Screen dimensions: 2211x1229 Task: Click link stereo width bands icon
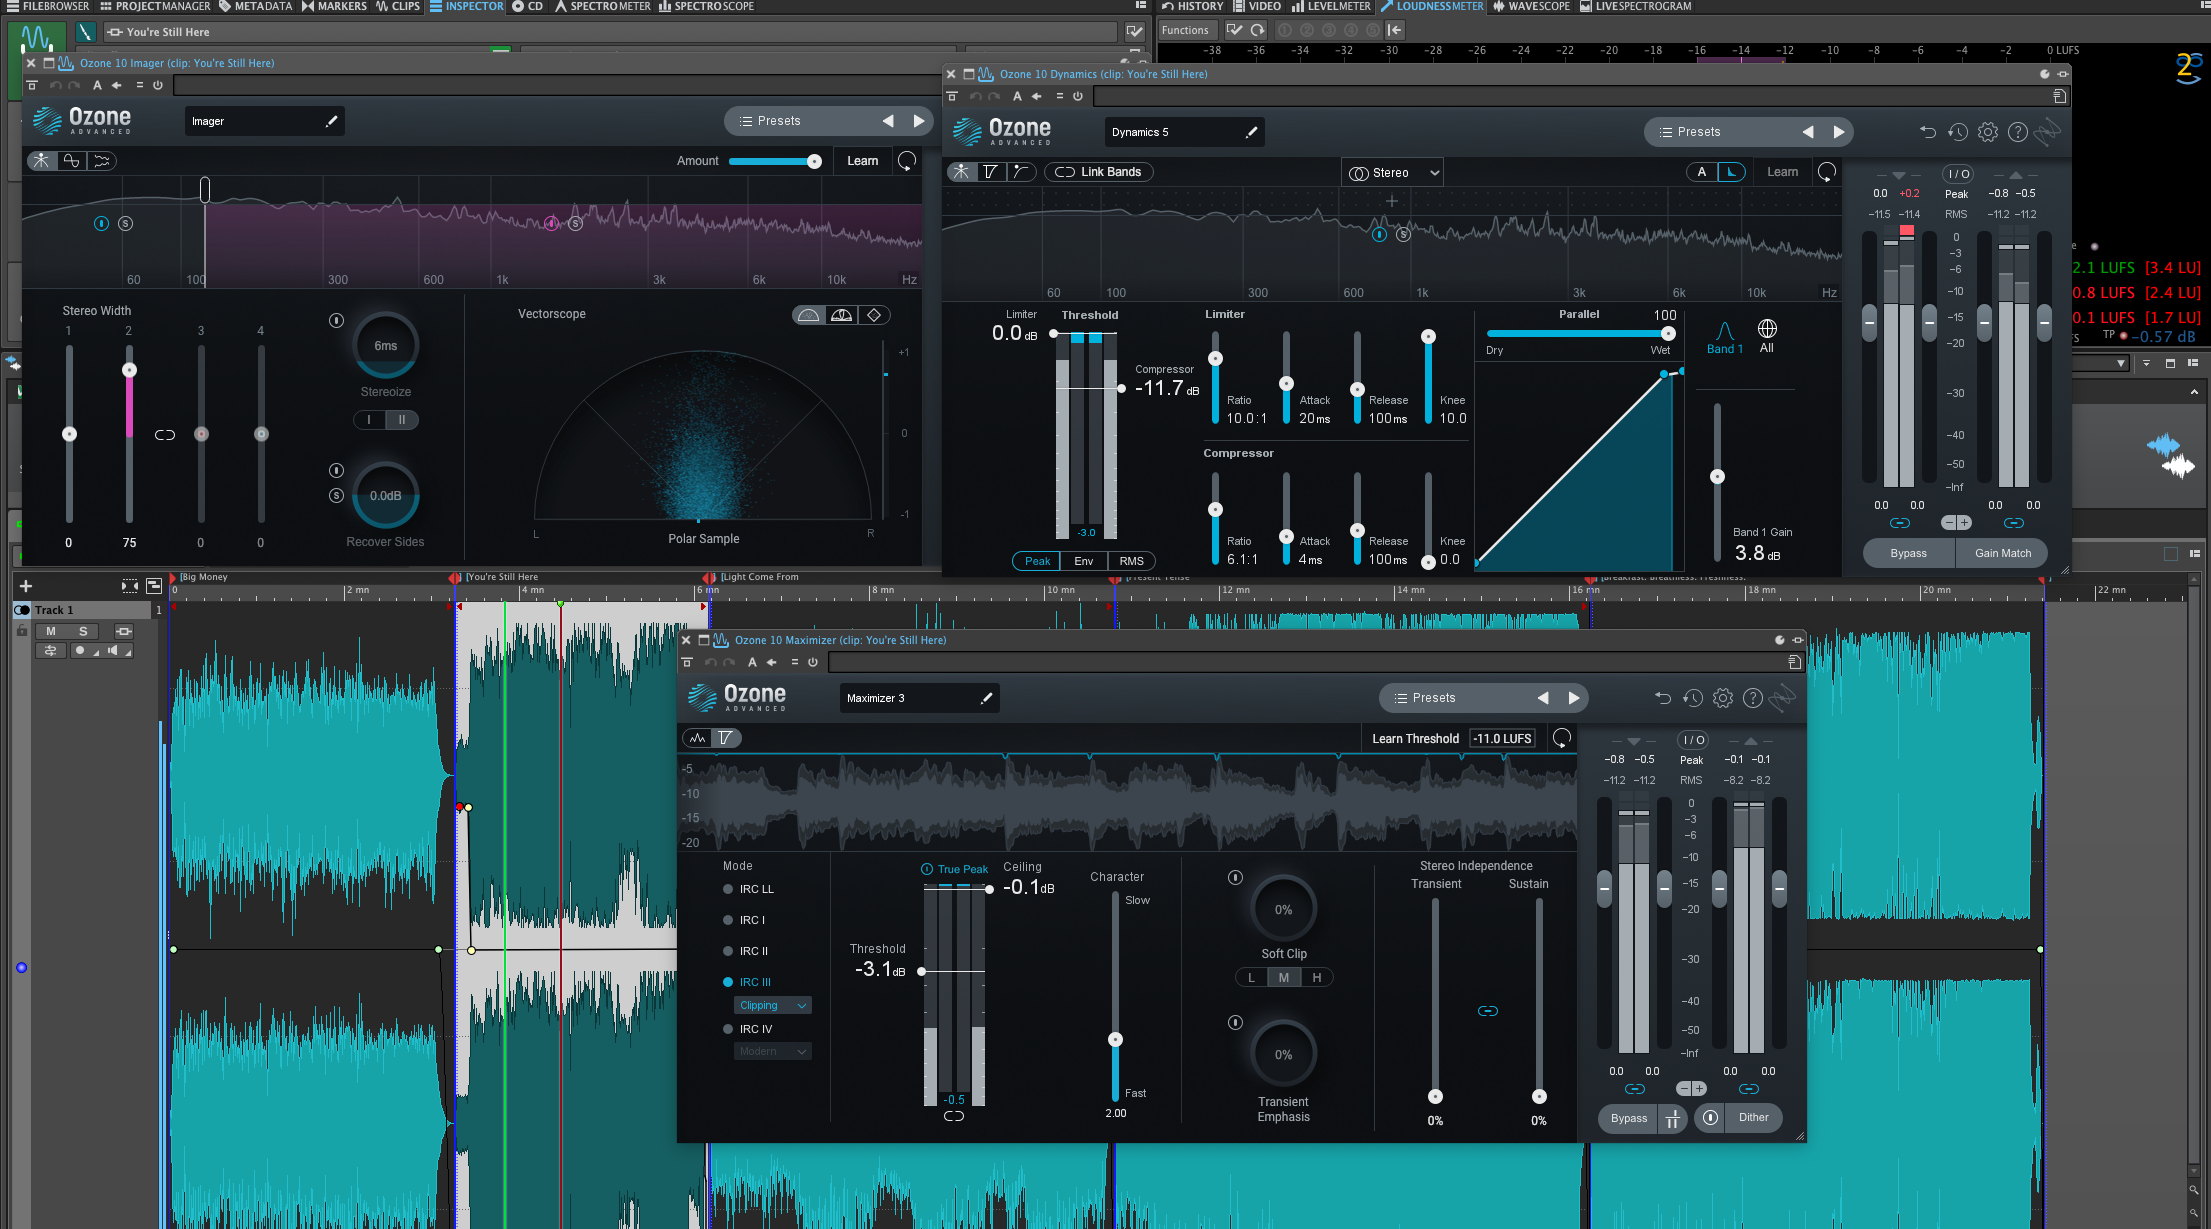click(x=165, y=435)
